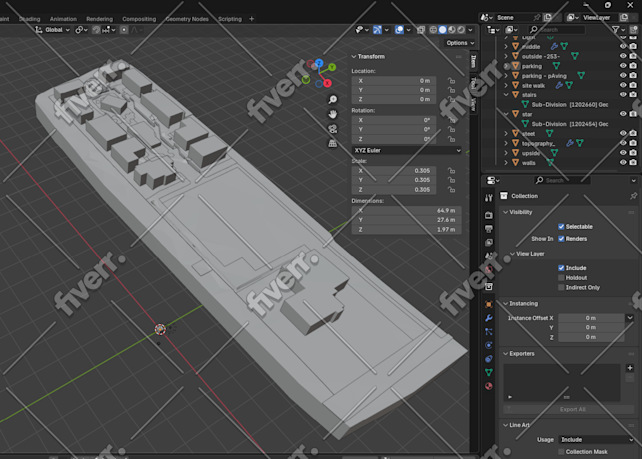642x459 pixels.
Task: Click the outliner search field
Action: tap(556, 29)
